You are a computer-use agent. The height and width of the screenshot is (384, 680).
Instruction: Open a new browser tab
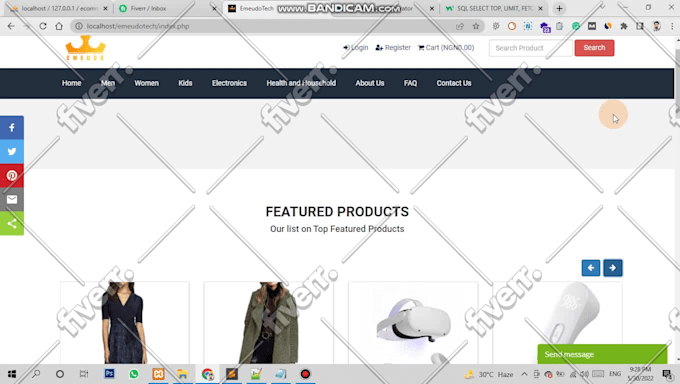coord(559,8)
